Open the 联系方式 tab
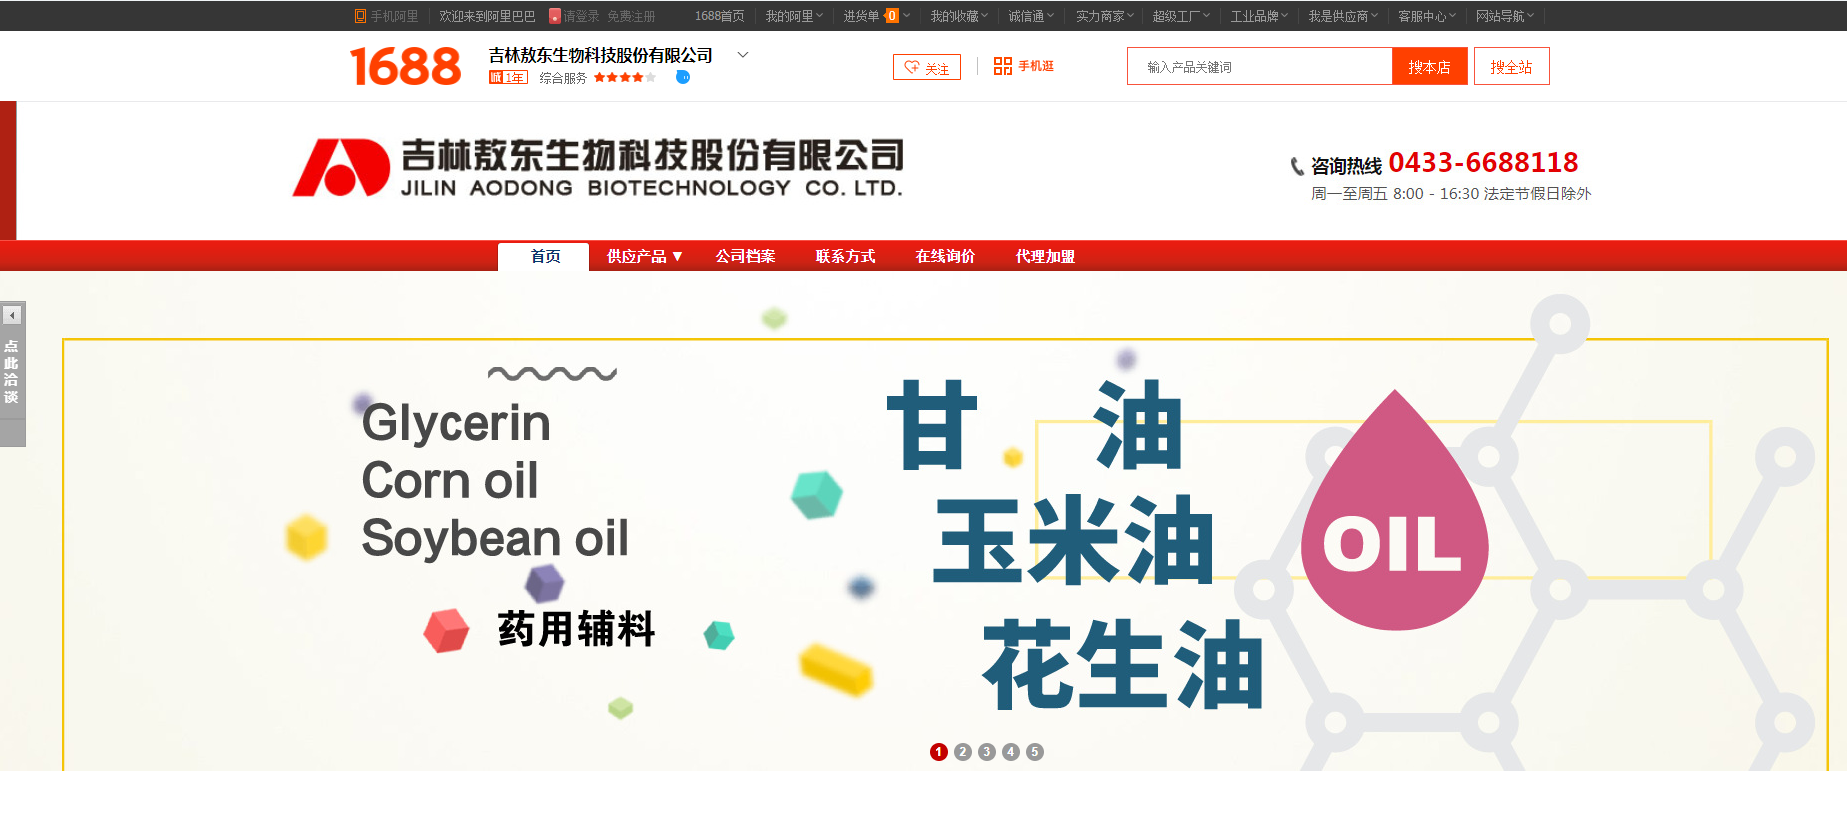 [845, 256]
